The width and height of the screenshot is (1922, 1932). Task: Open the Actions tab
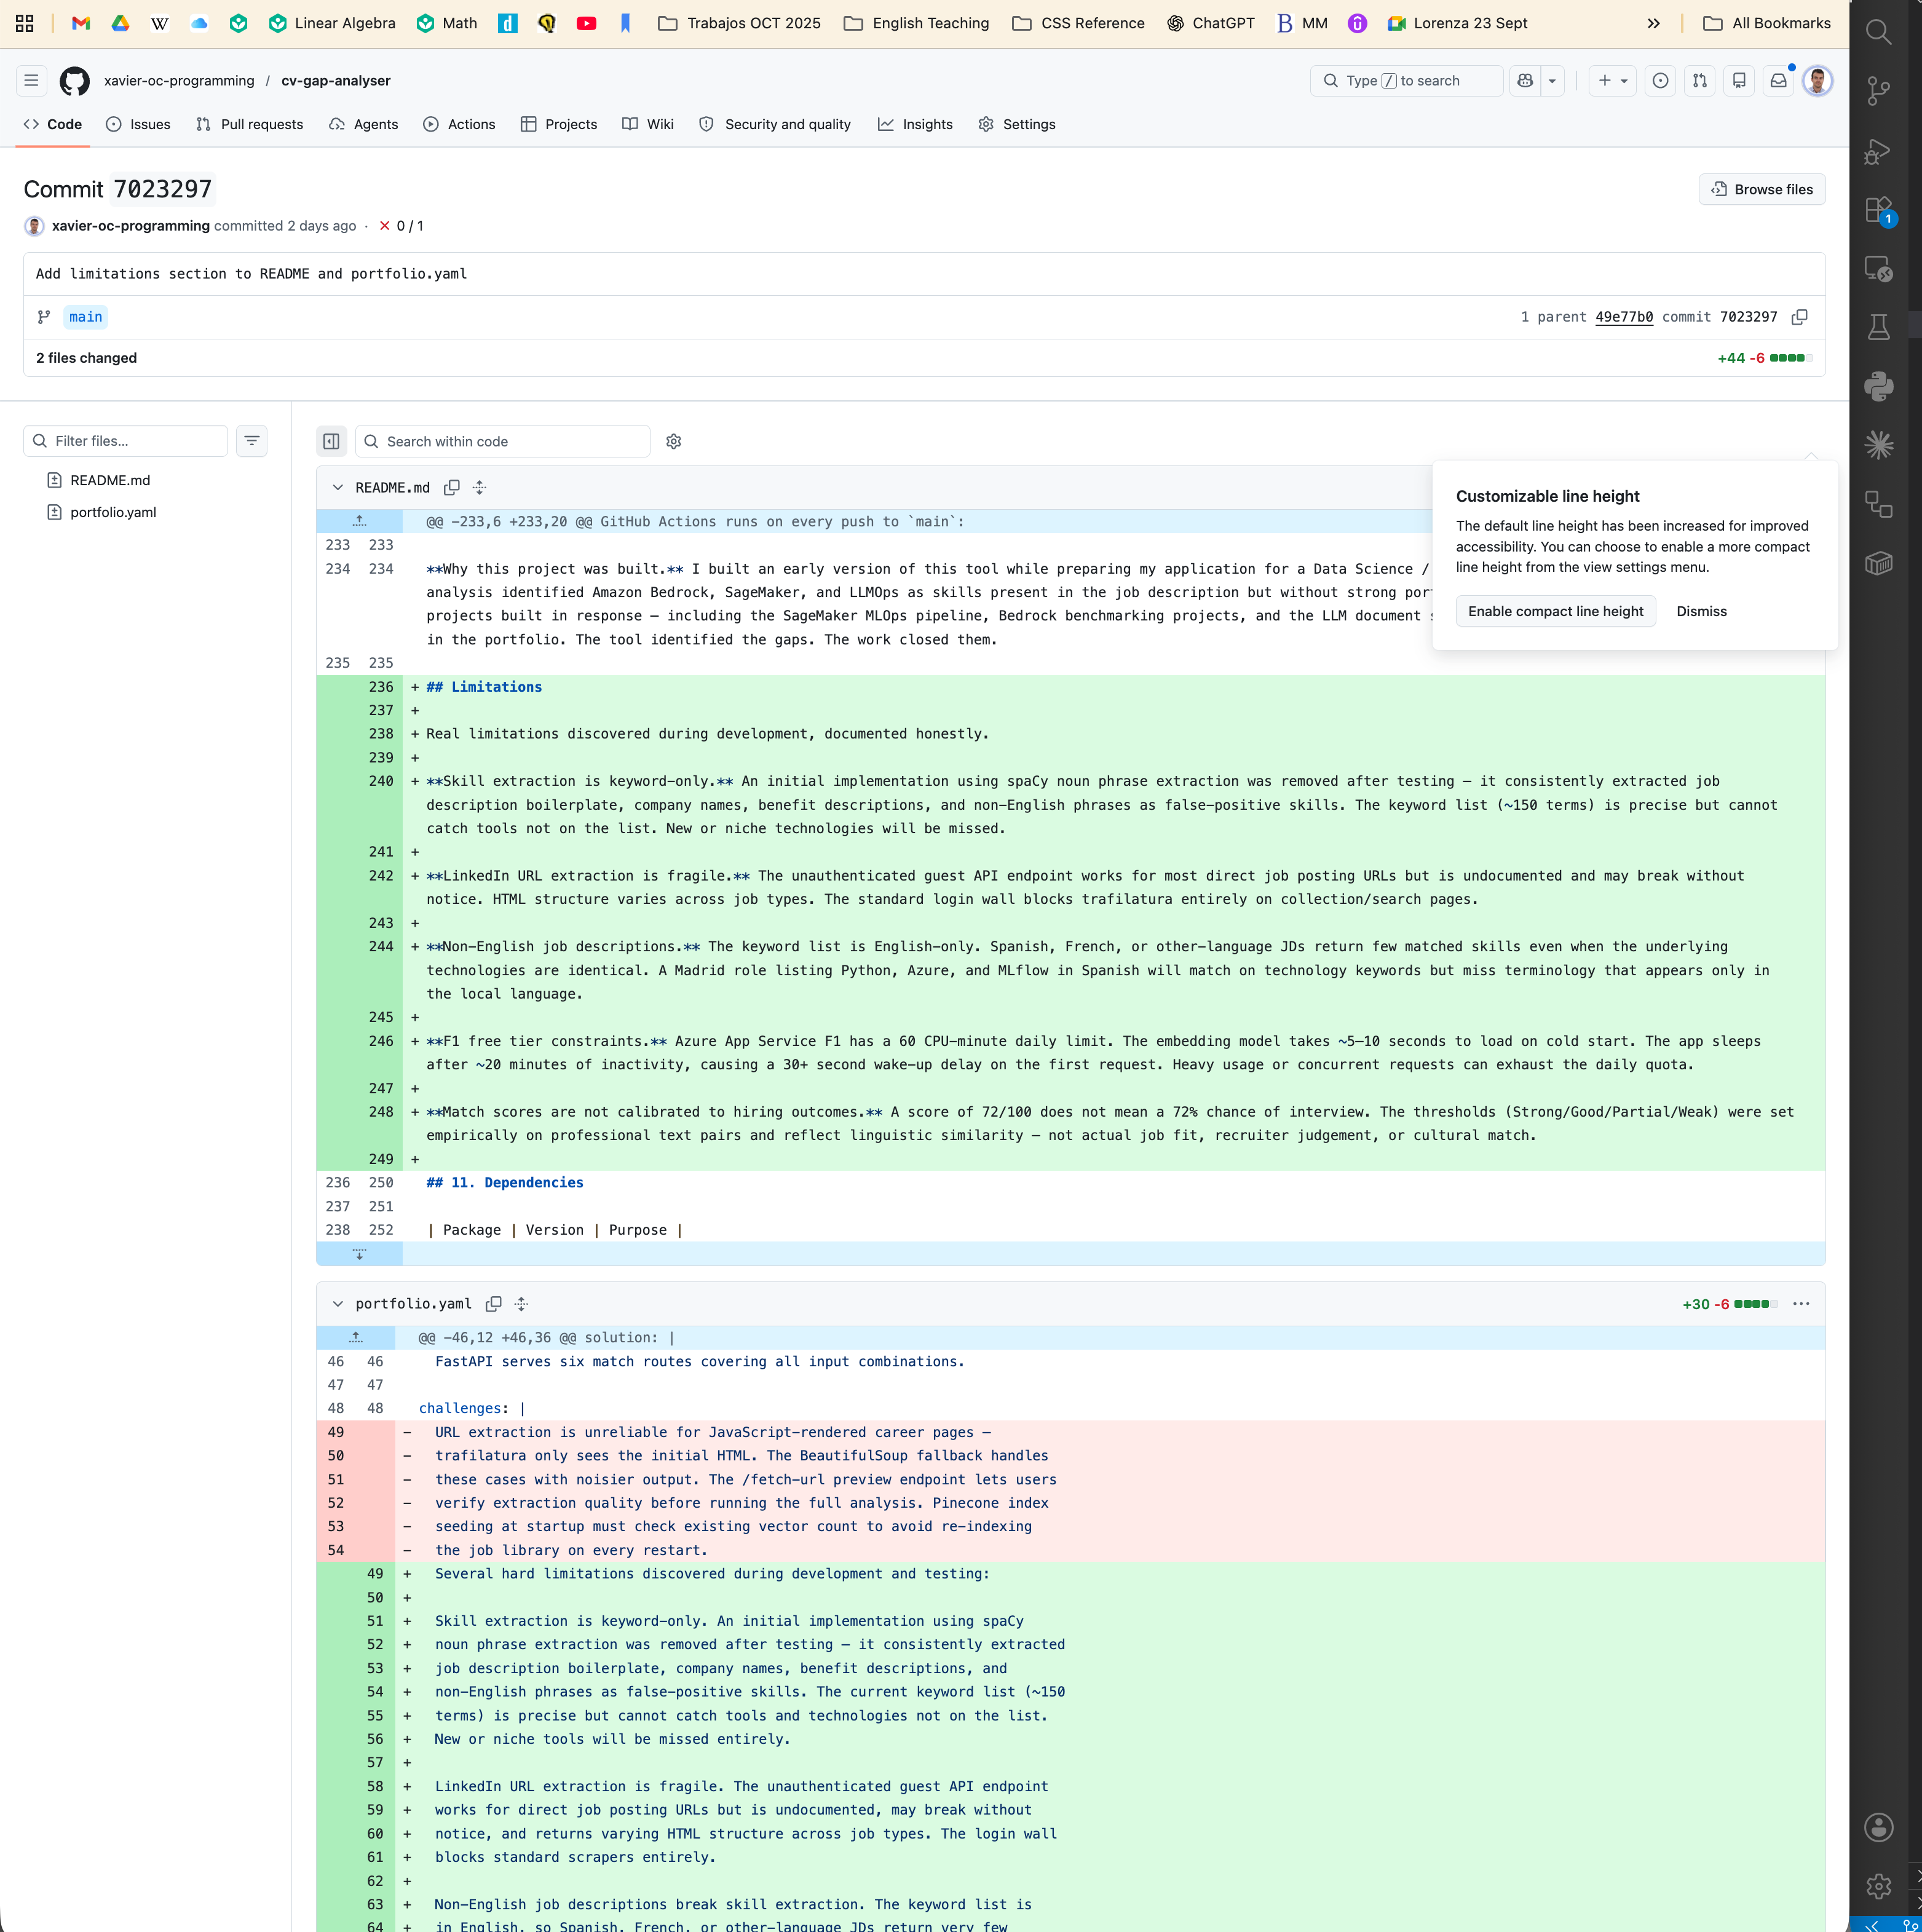point(459,124)
